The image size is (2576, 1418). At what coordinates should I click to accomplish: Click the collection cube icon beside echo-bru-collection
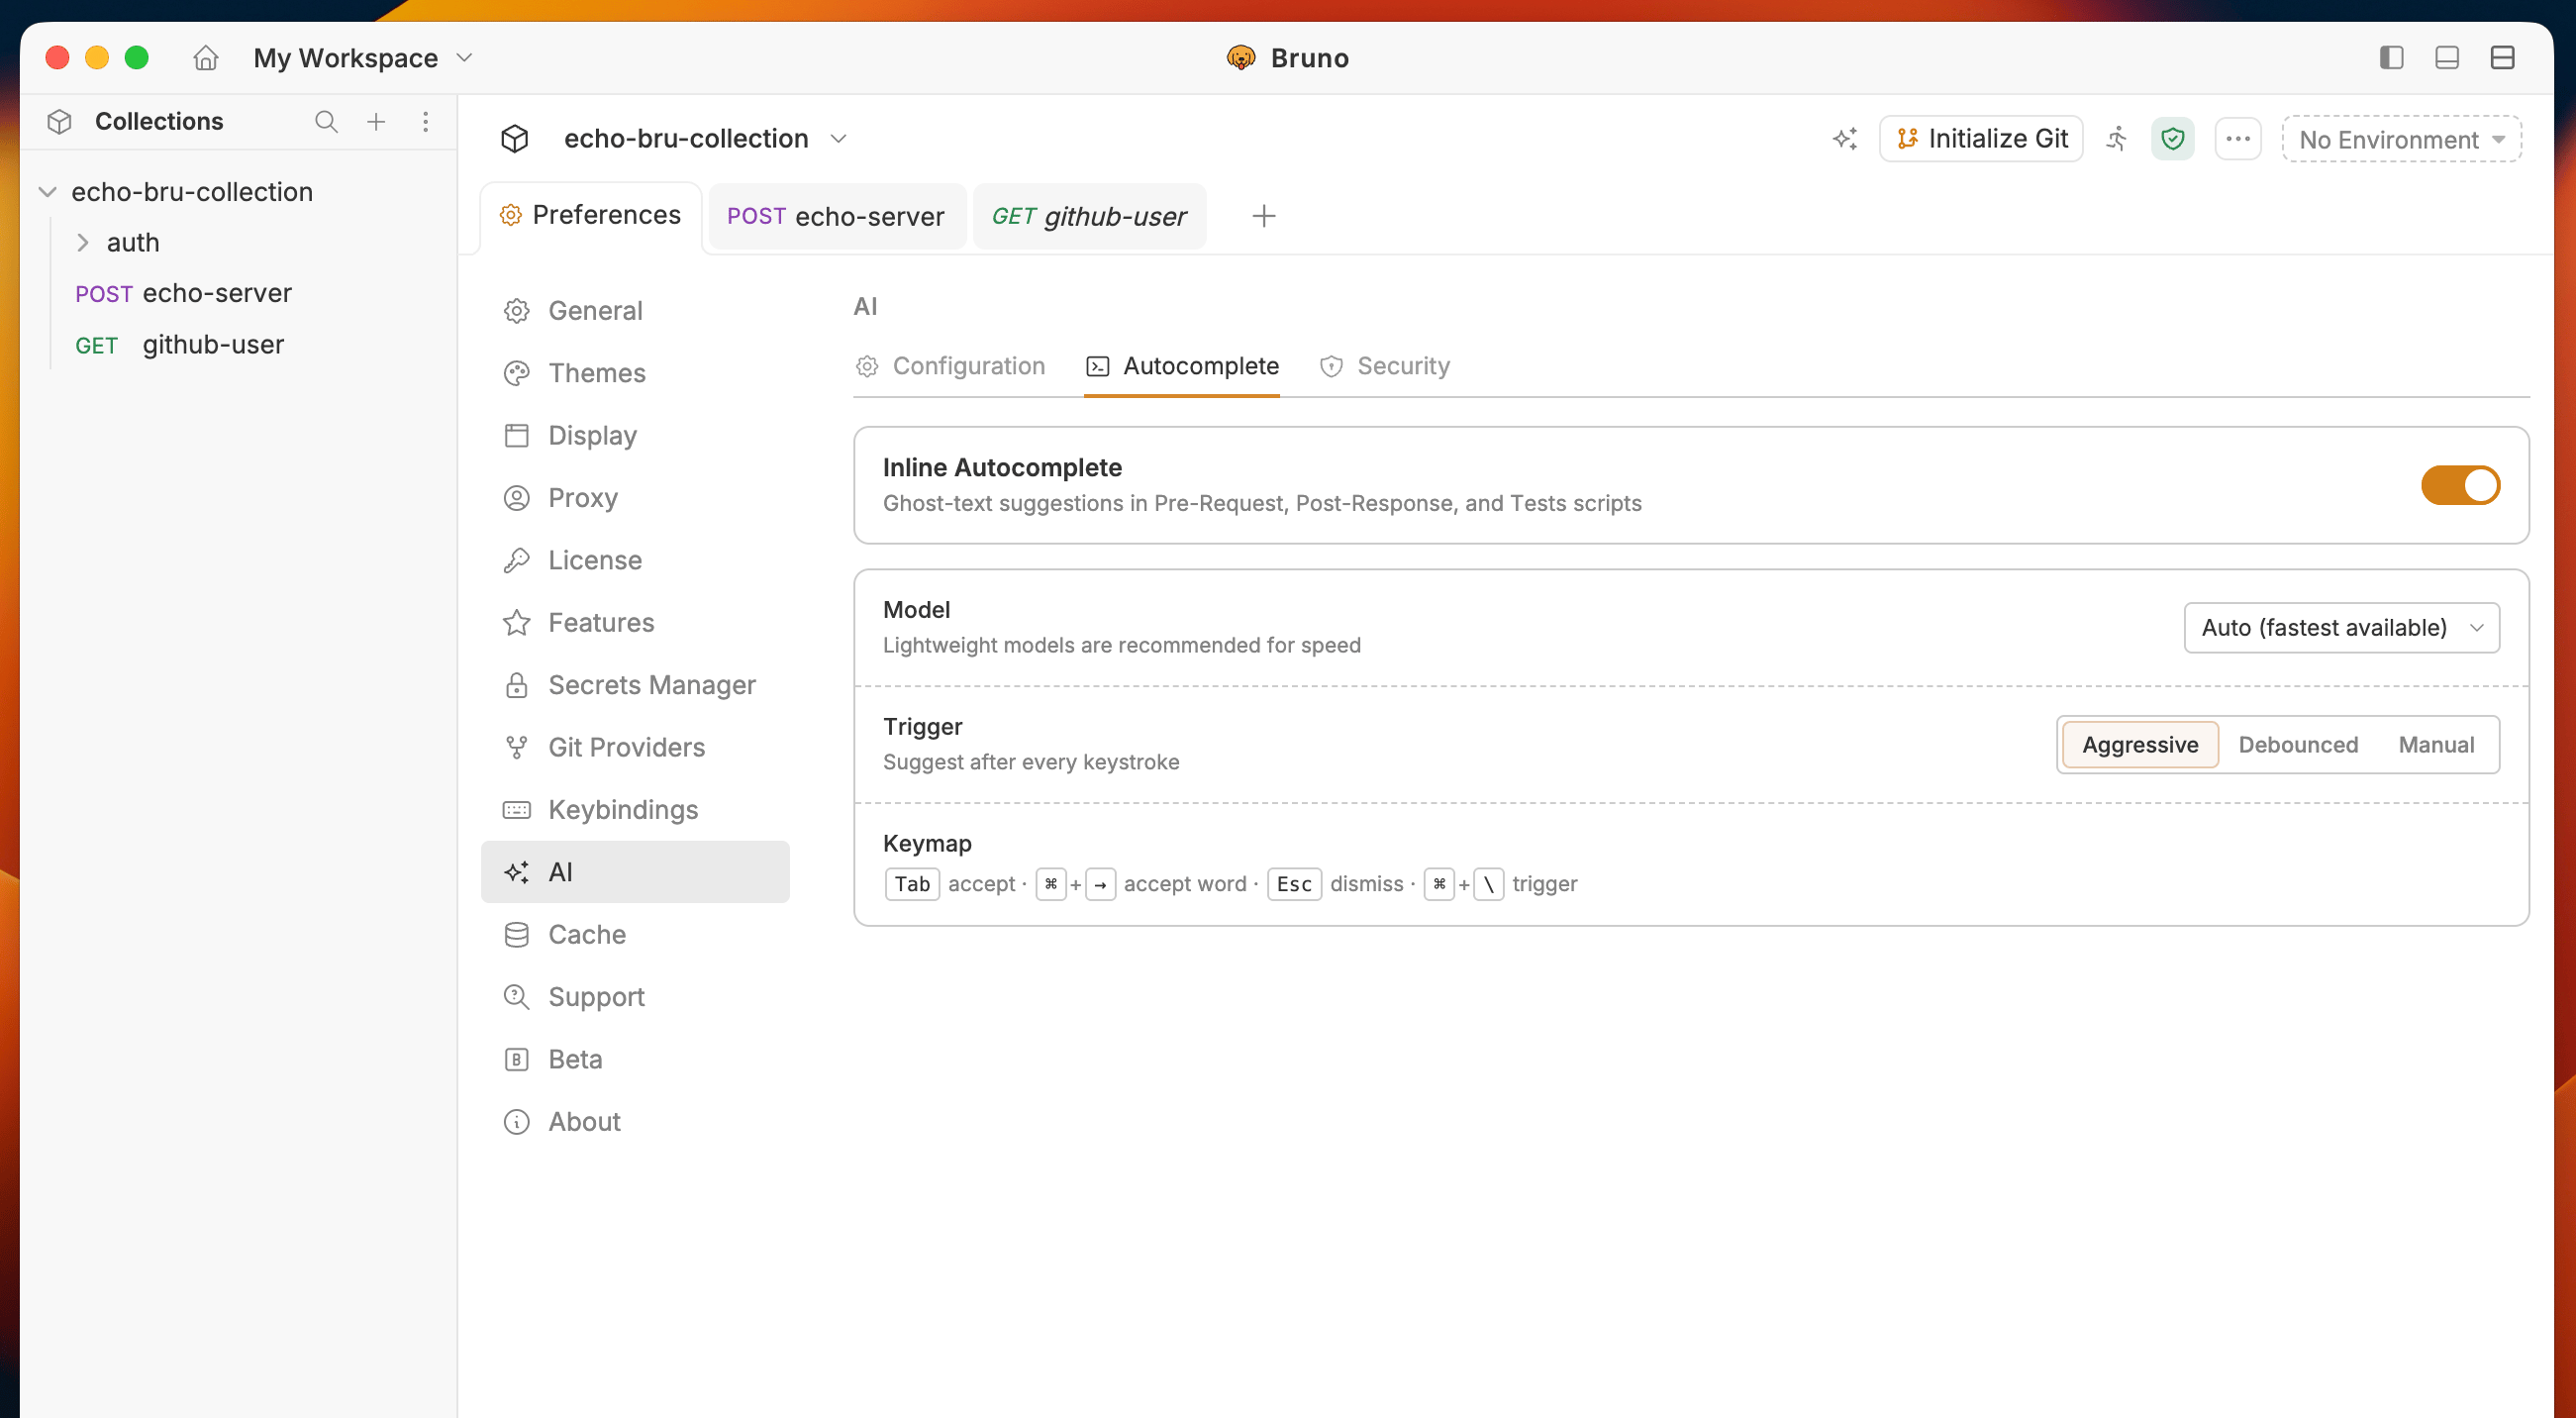pyautogui.click(x=515, y=139)
